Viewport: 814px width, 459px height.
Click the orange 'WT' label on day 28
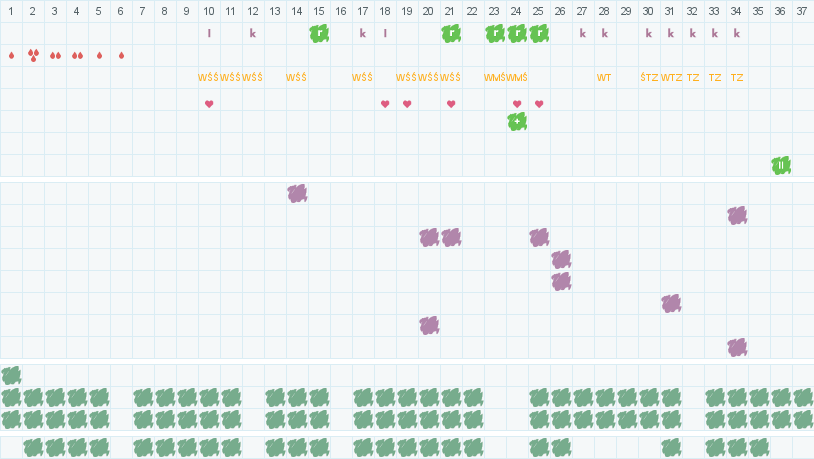click(604, 77)
